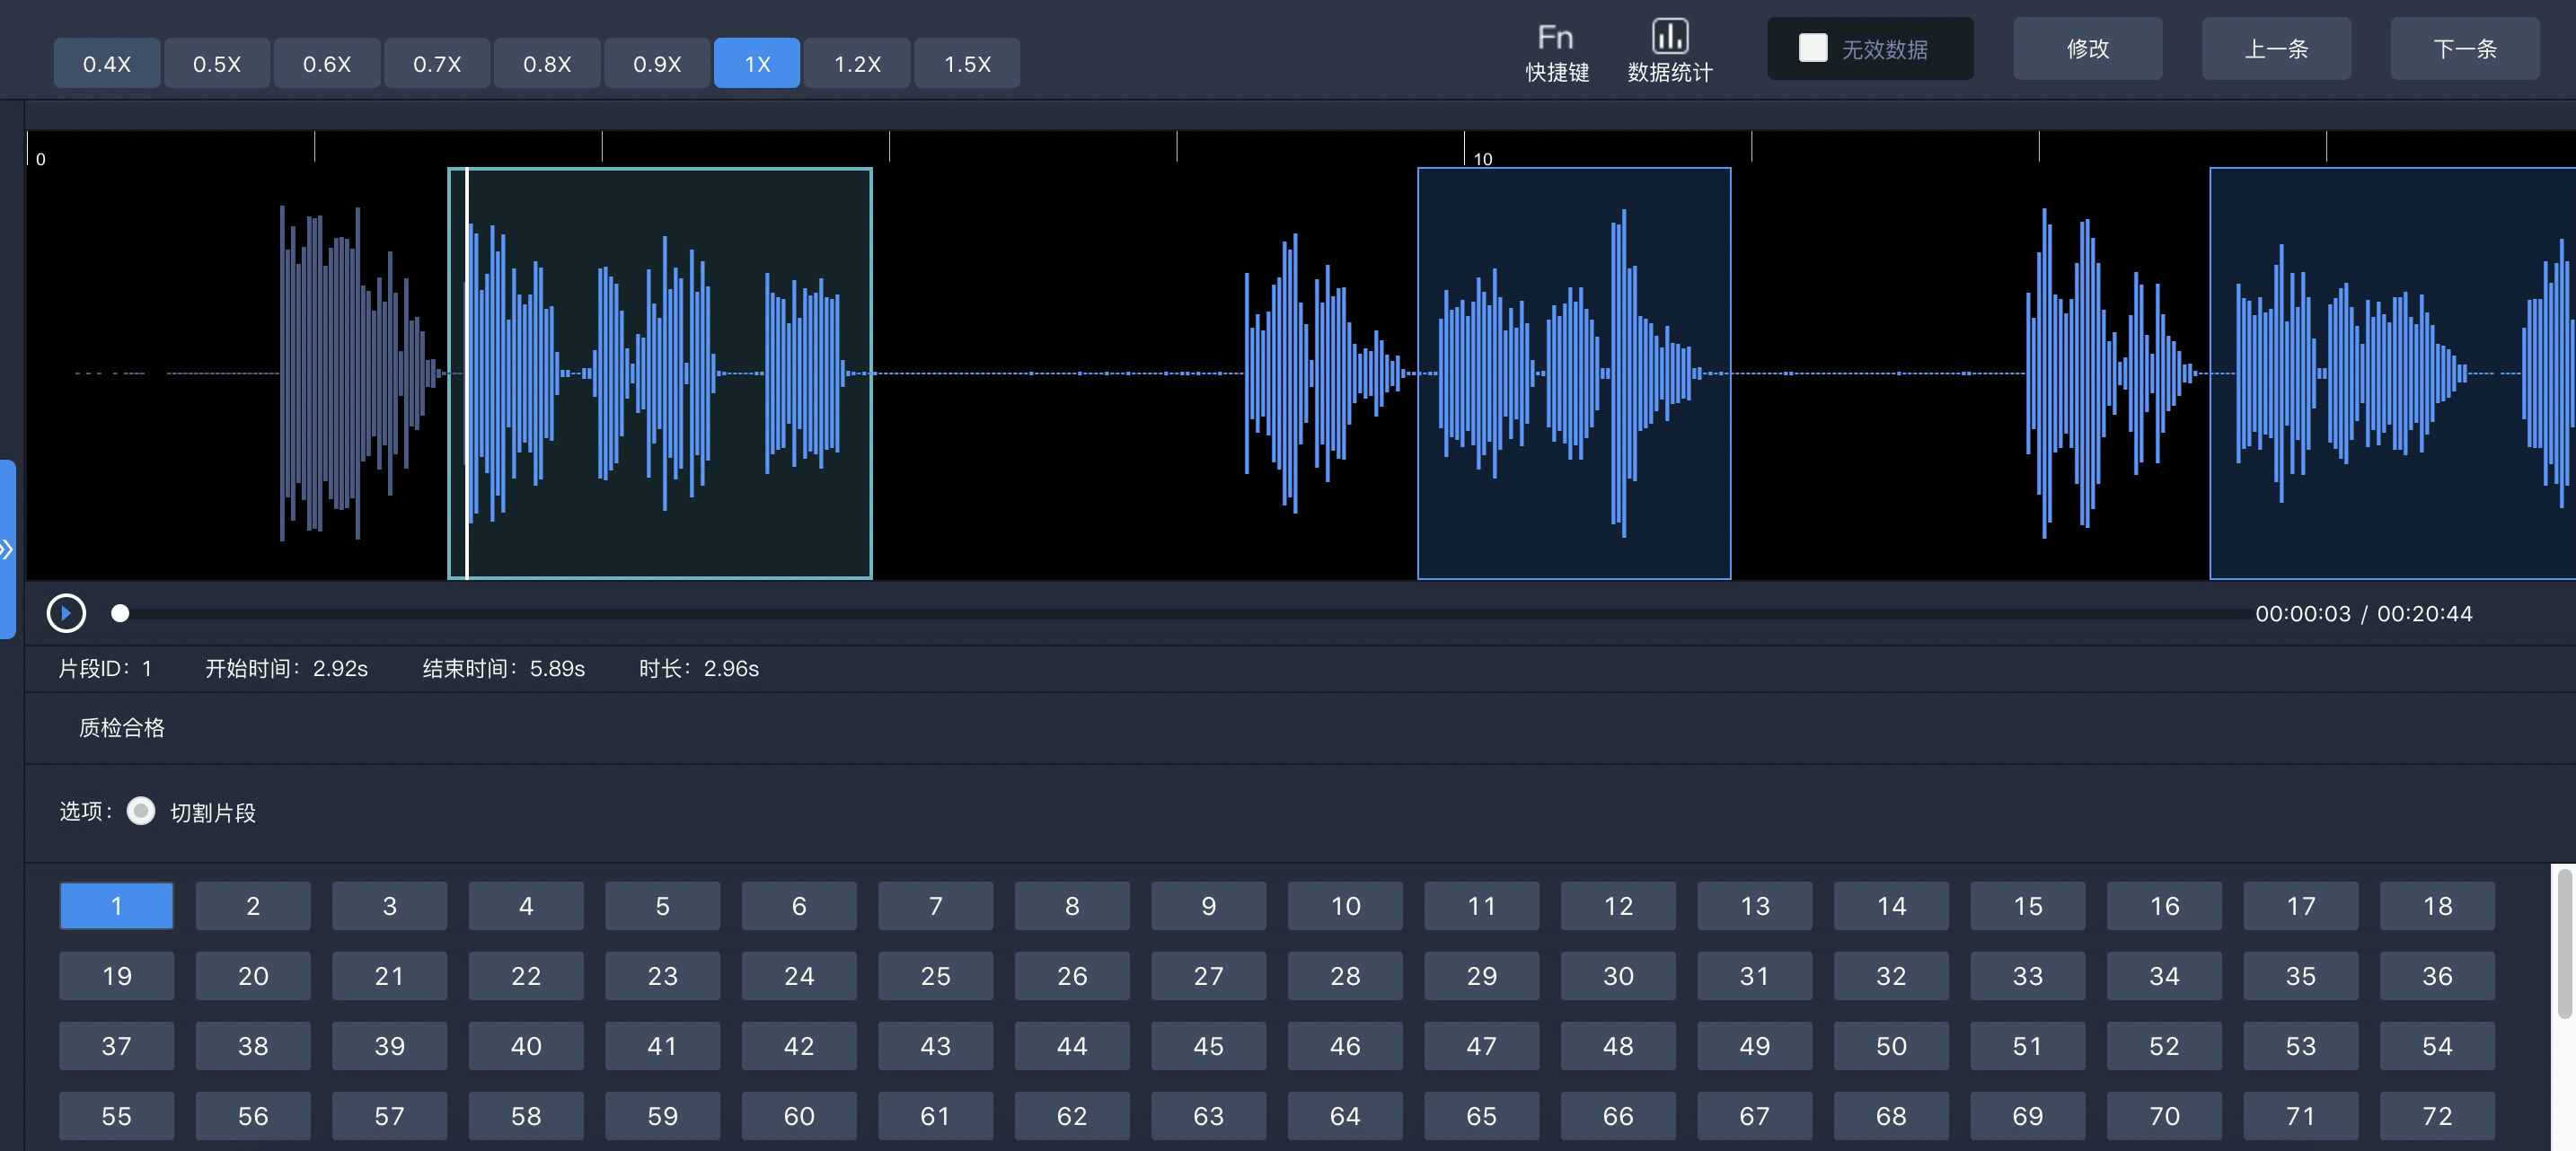Click the play button below the waveform
Viewport: 2576px width, 1151px height.
66,613
